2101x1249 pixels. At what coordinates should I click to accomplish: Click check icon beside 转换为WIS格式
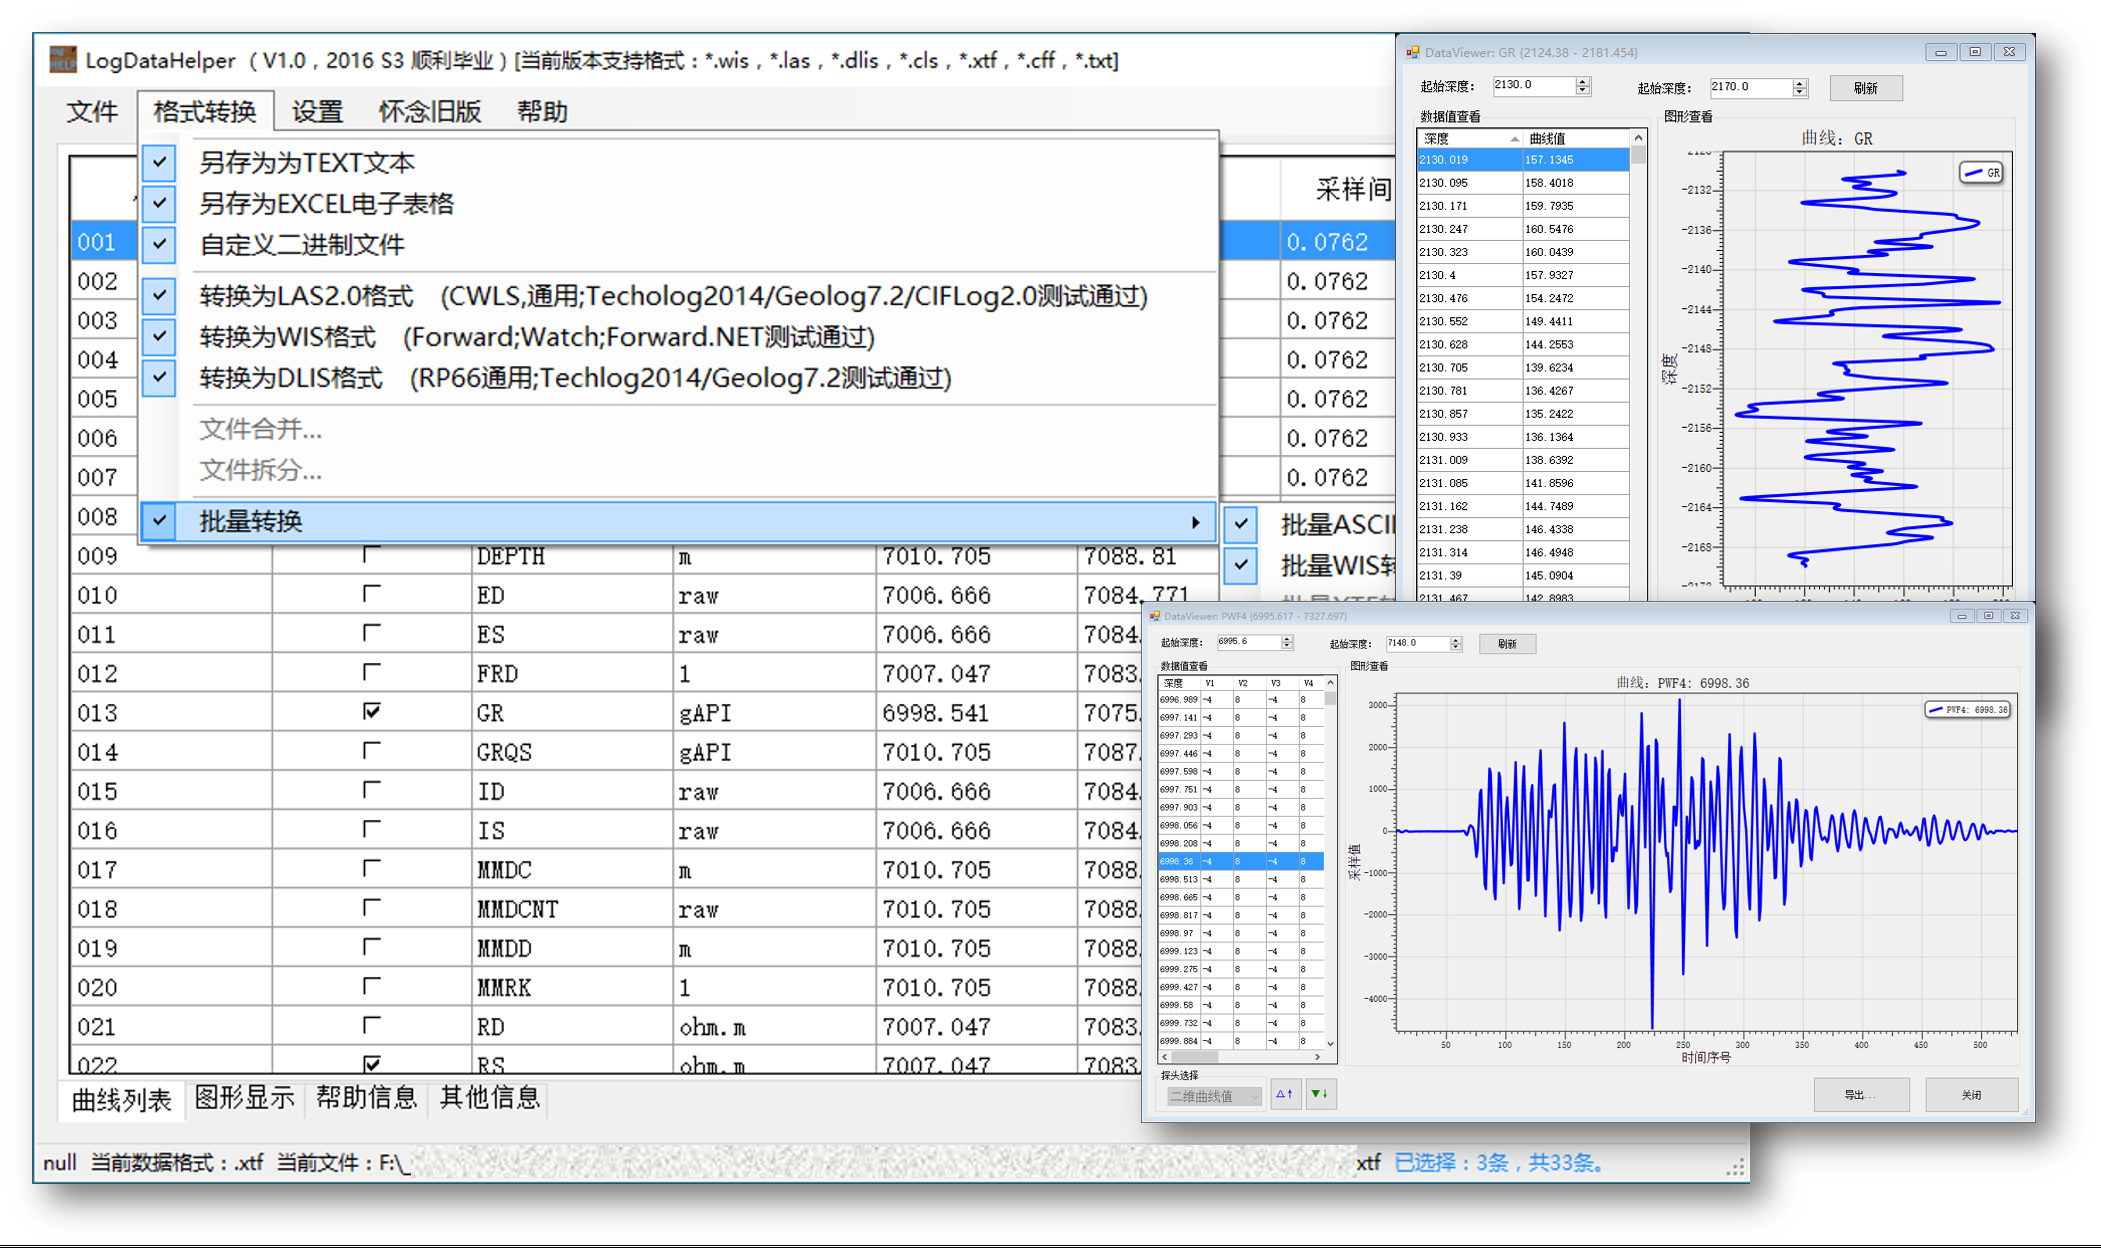point(159,337)
